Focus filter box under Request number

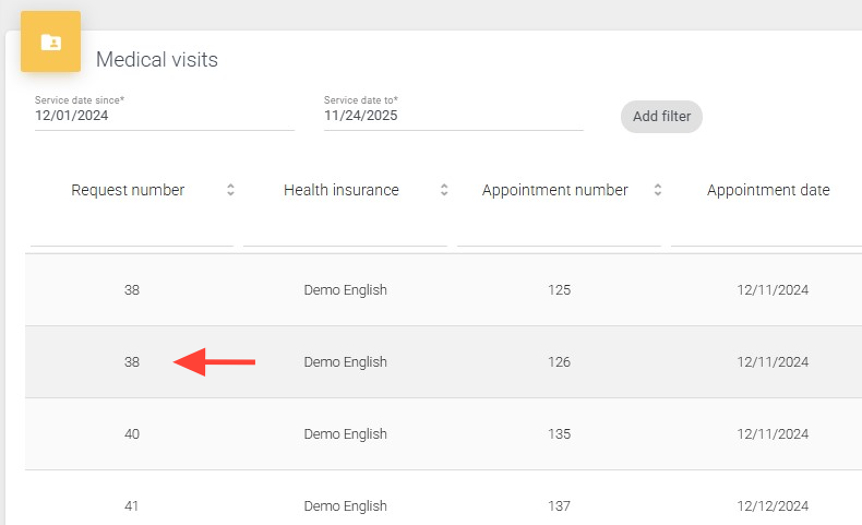pos(132,233)
